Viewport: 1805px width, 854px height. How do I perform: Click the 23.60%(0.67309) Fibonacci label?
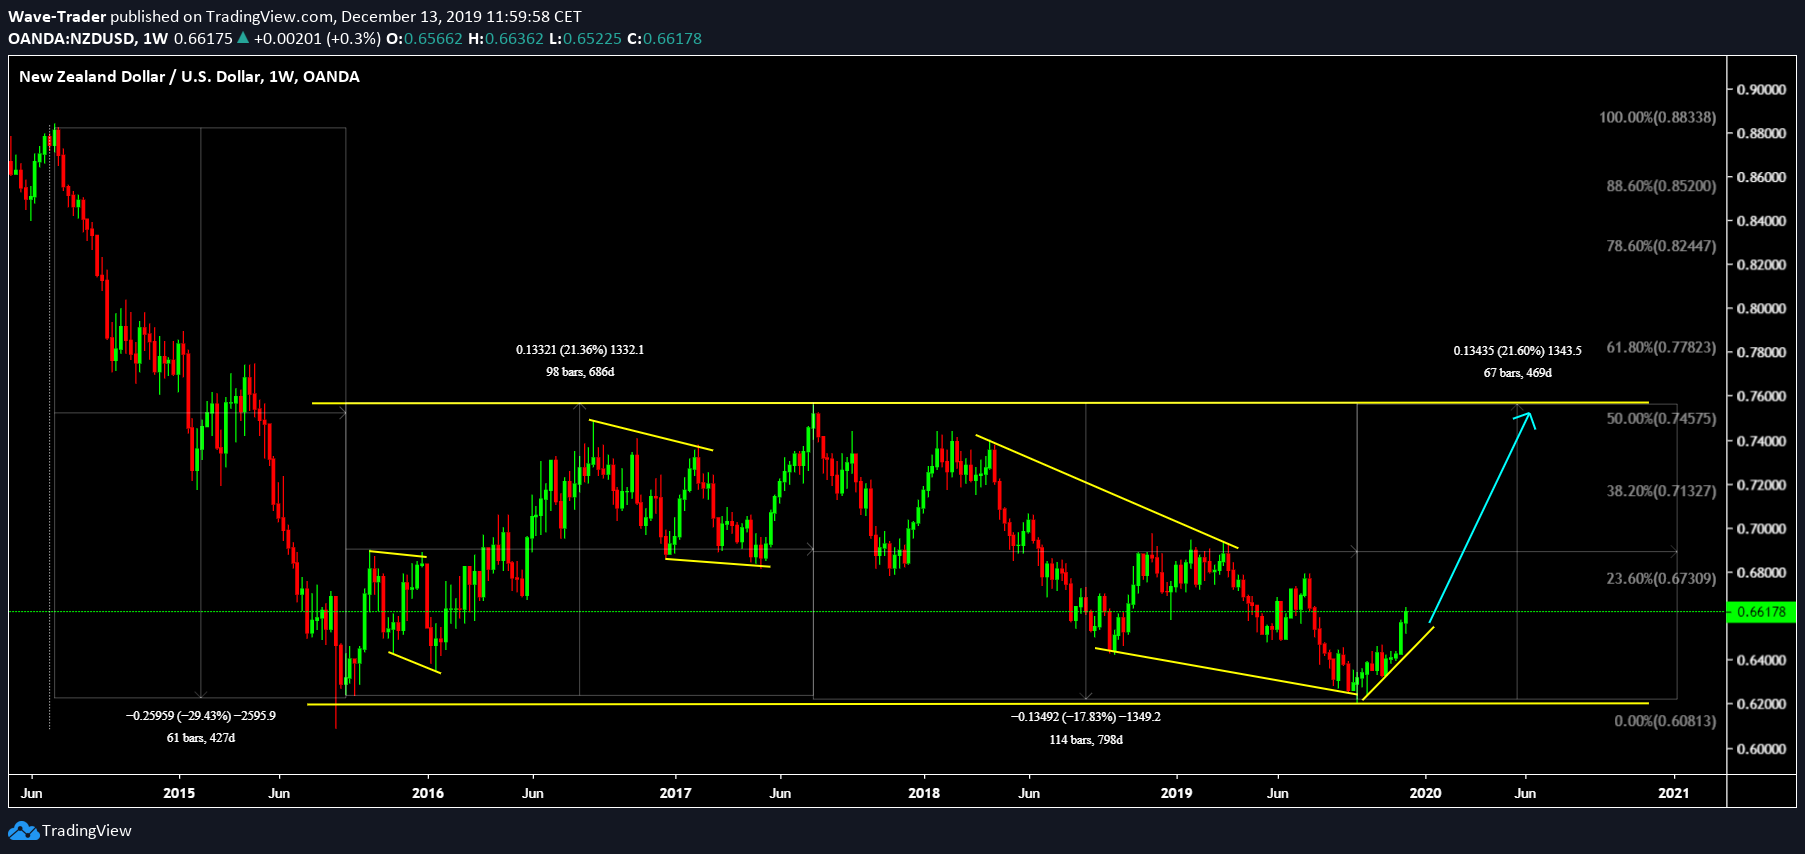click(1661, 579)
